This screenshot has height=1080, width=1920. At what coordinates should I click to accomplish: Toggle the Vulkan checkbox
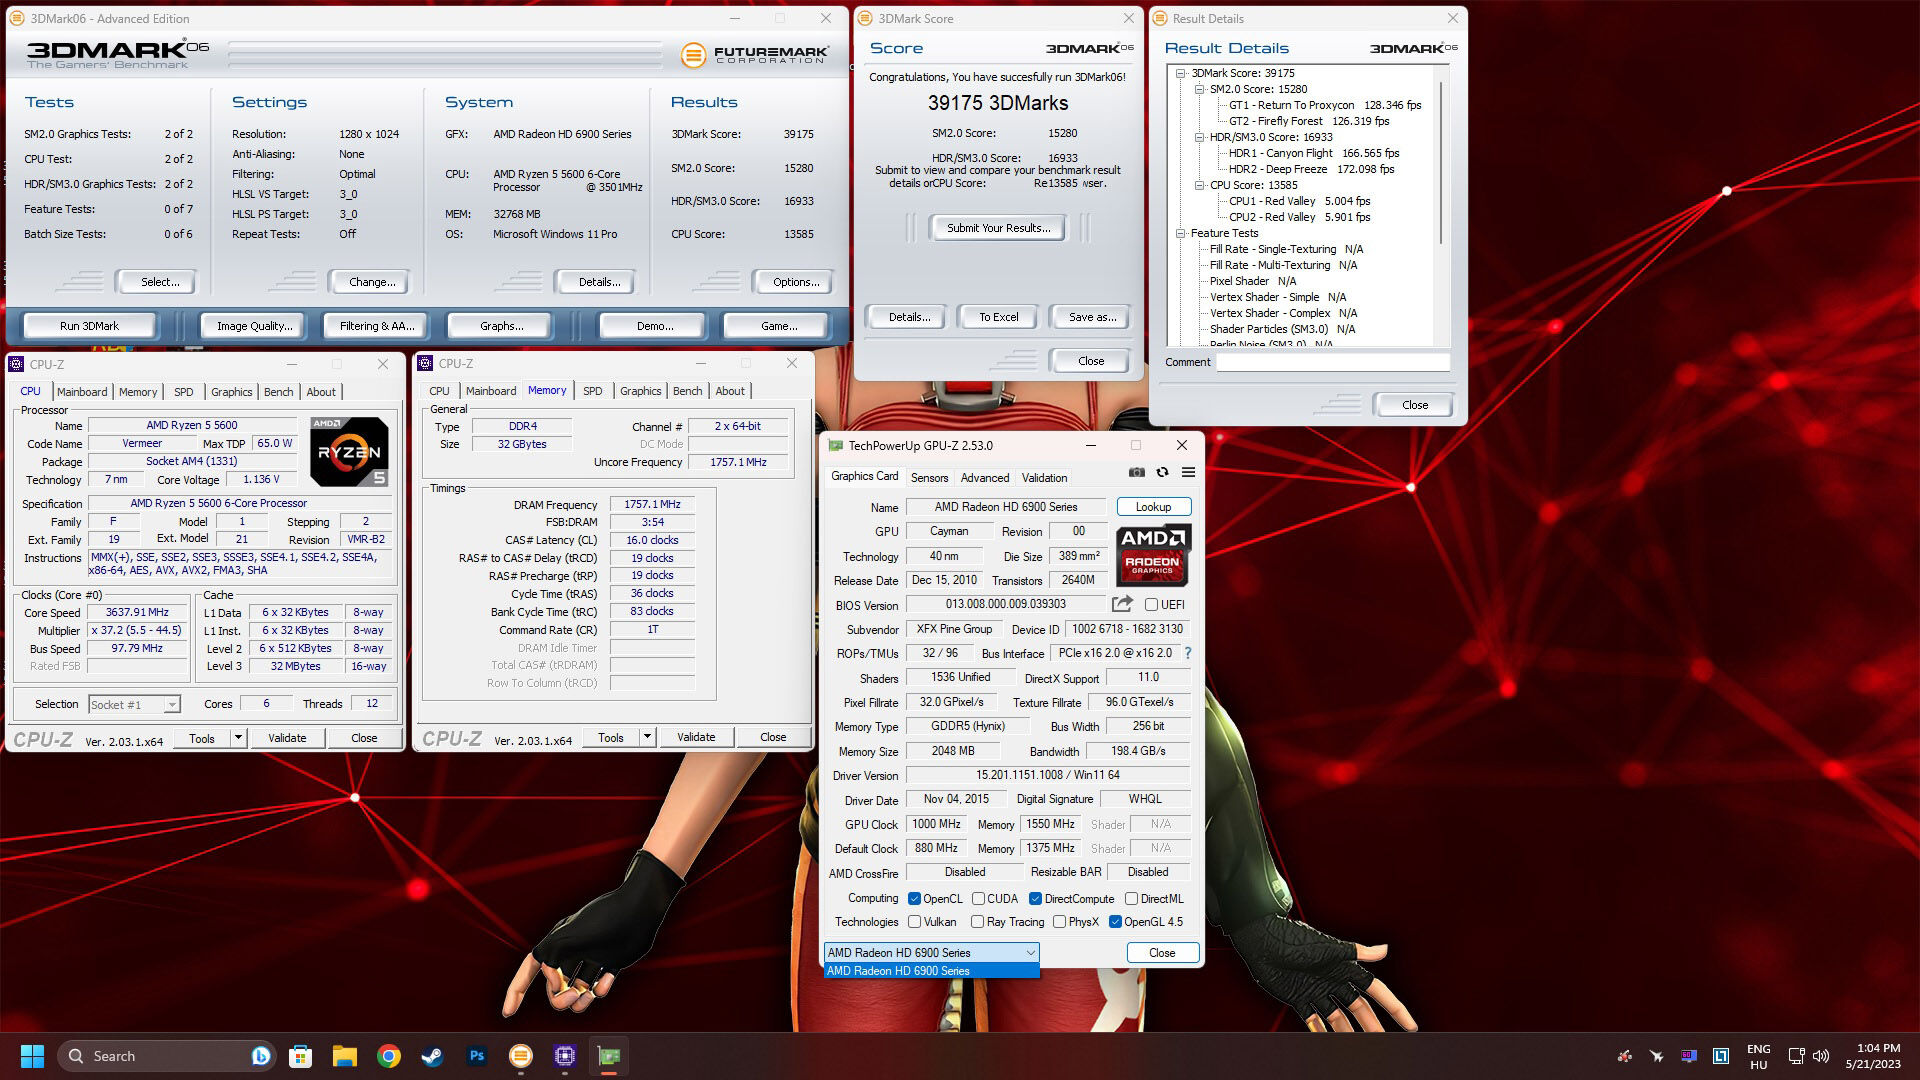pyautogui.click(x=914, y=922)
